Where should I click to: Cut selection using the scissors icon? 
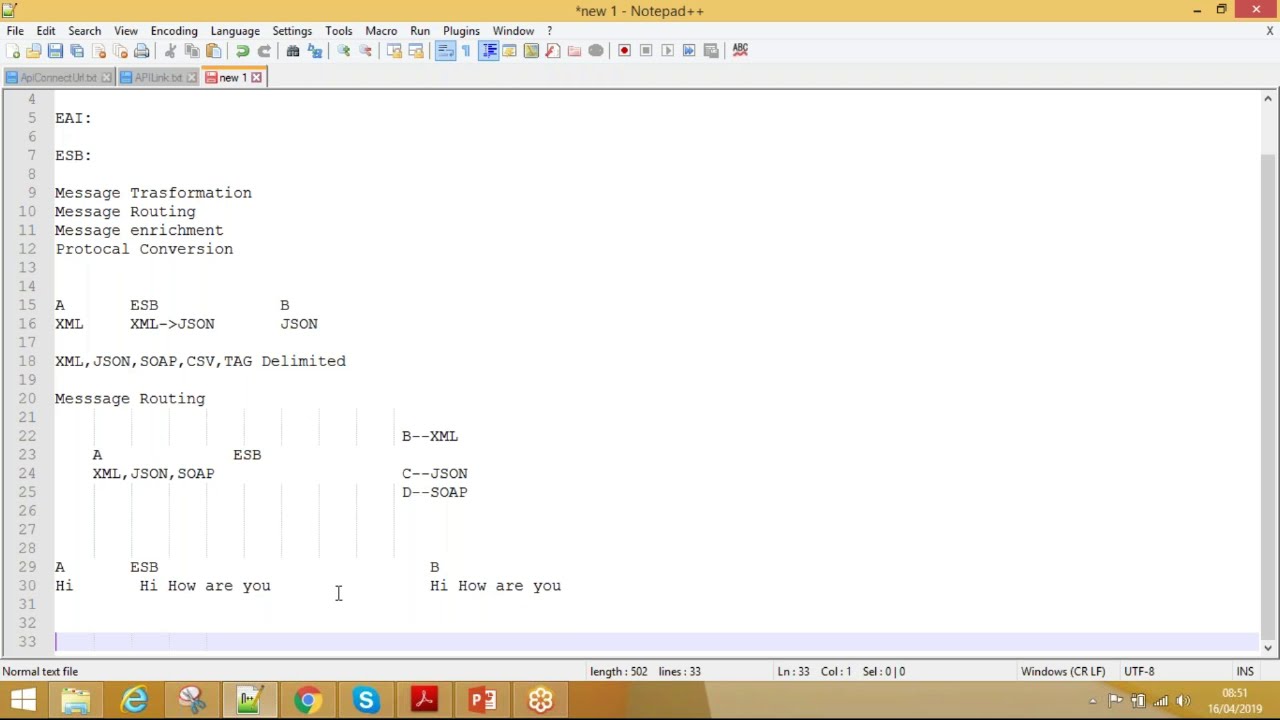[x=170, y=50]
